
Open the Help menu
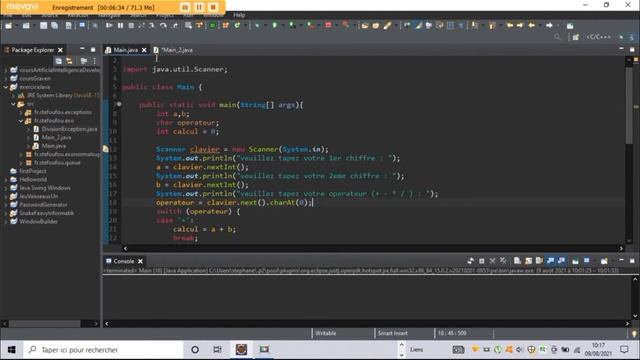pyautogui.click(x=239, y=15)
